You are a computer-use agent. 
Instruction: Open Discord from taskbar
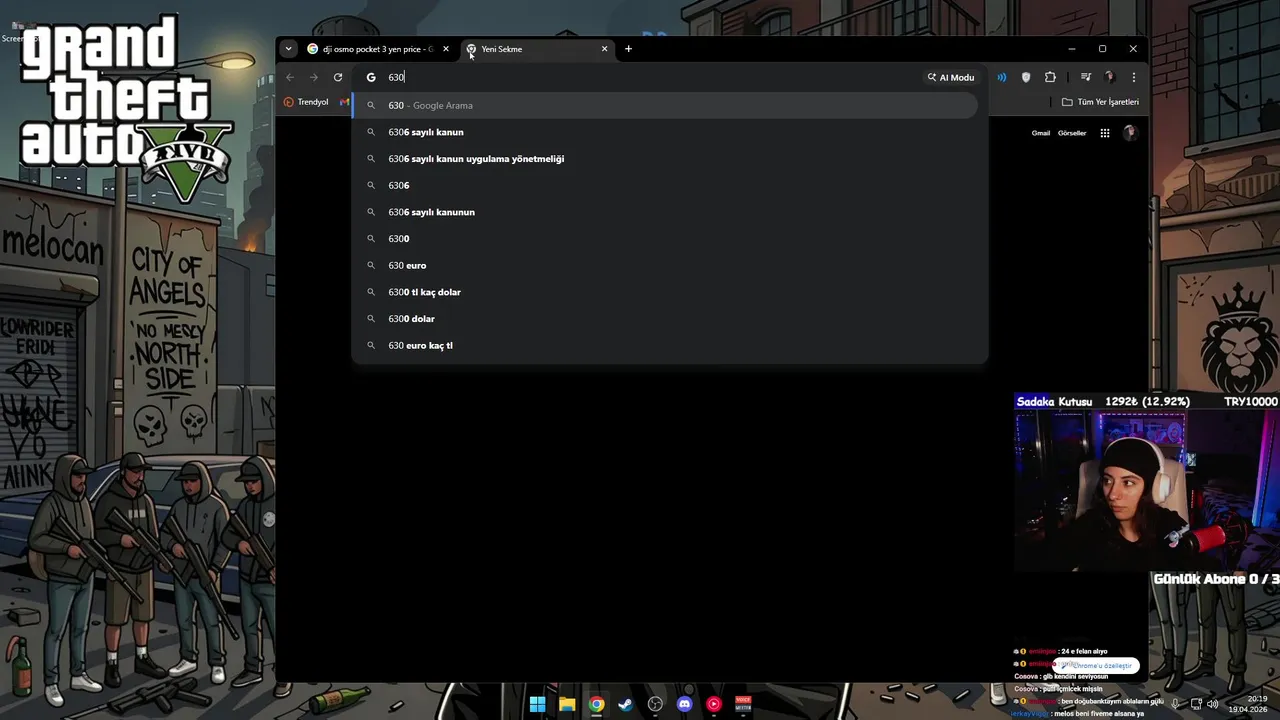pos(684,704)
